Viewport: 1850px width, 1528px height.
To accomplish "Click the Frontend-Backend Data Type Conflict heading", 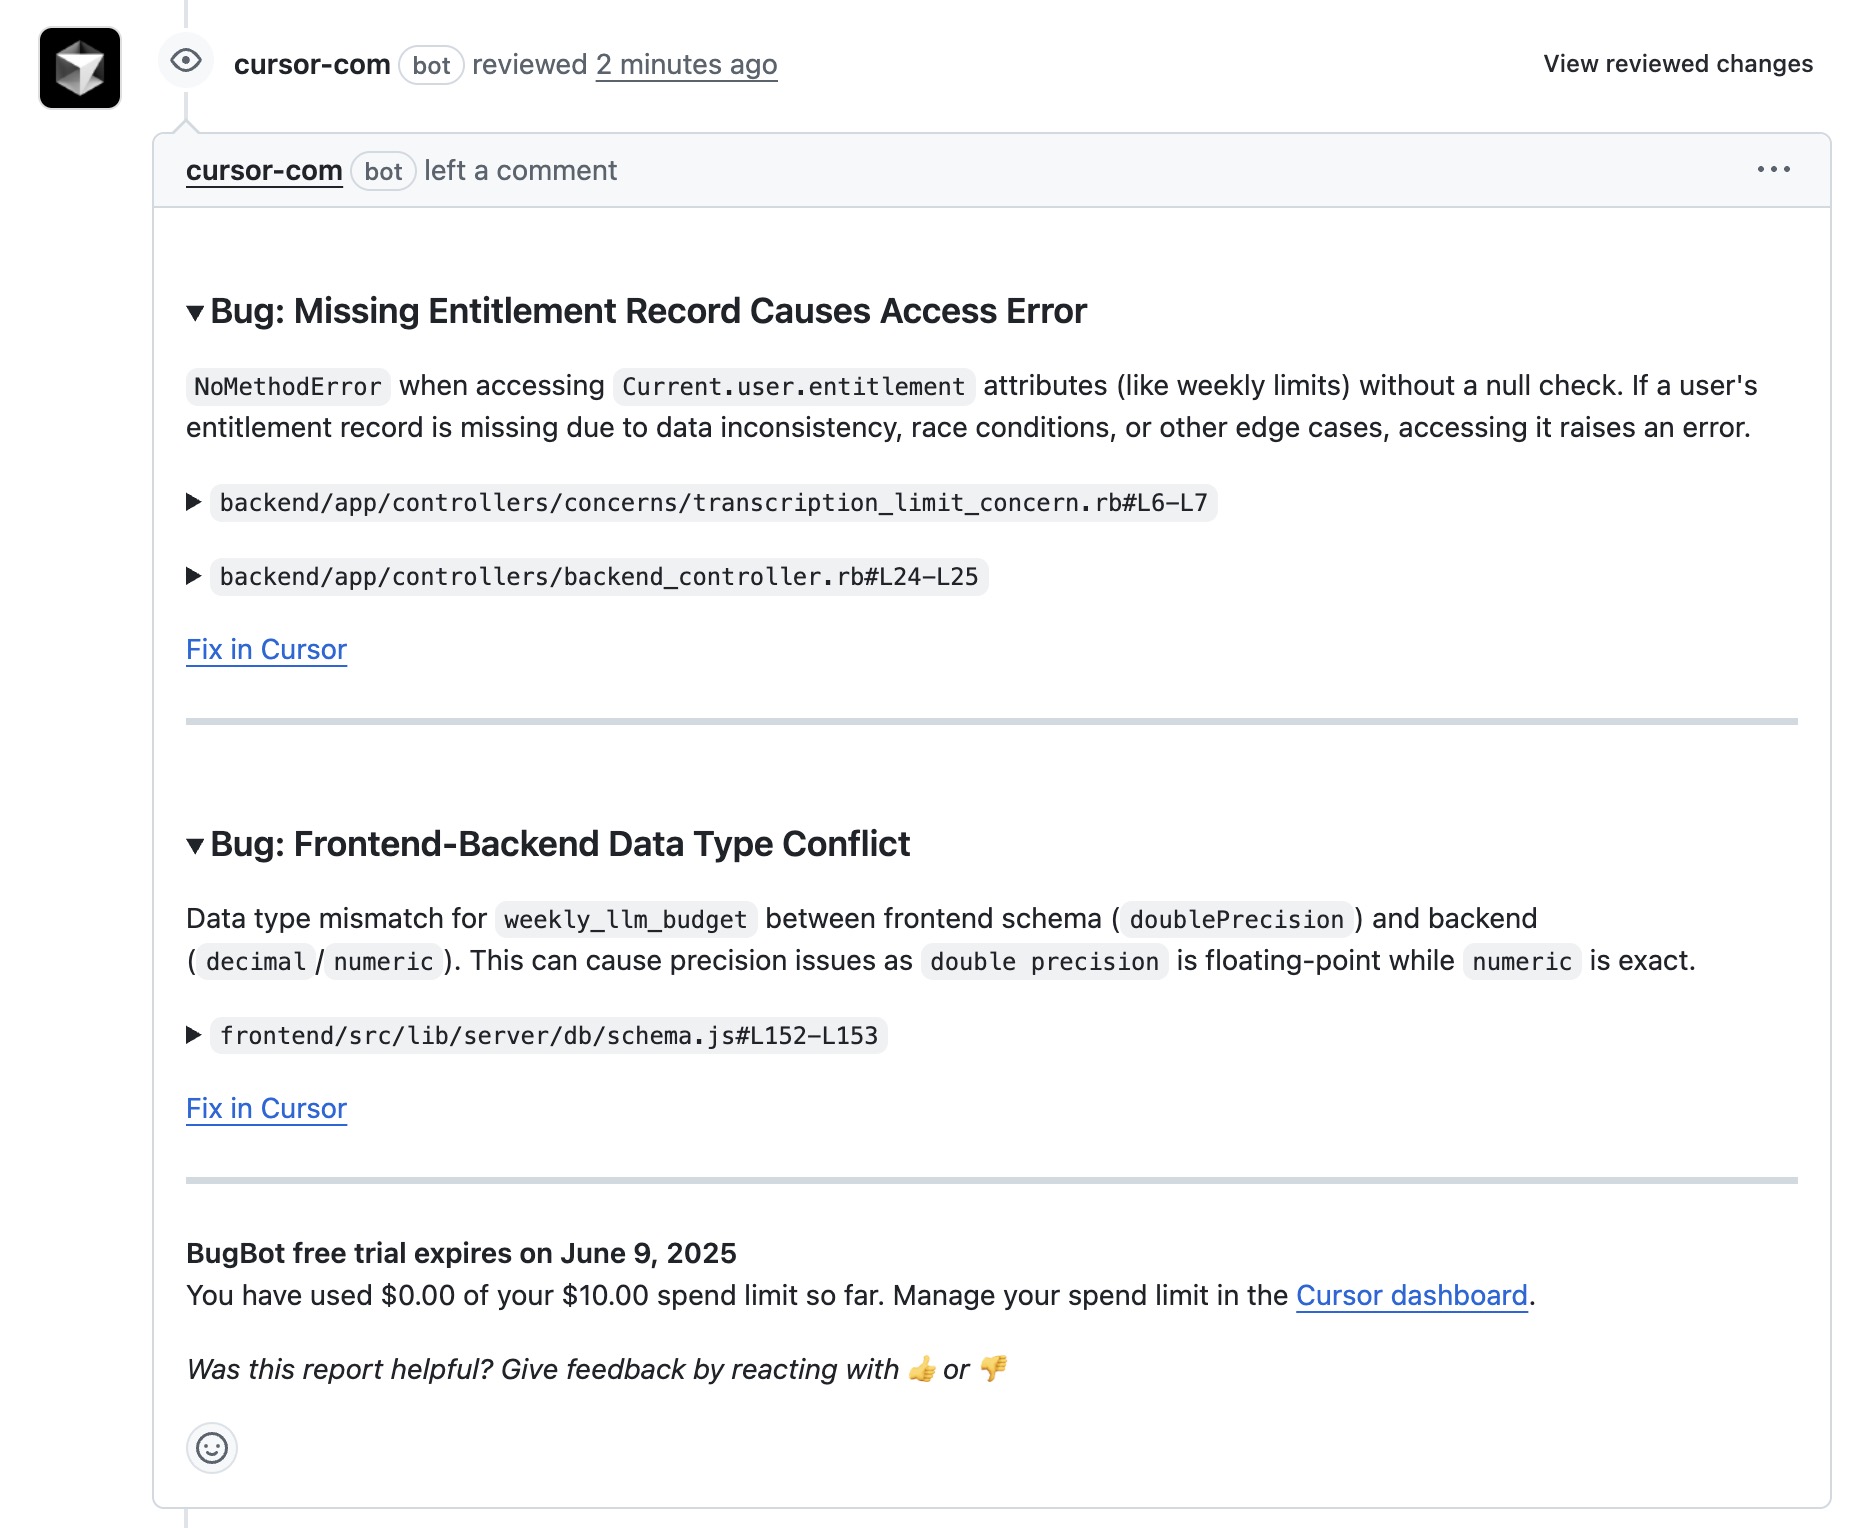I will (x=560, y=845).
